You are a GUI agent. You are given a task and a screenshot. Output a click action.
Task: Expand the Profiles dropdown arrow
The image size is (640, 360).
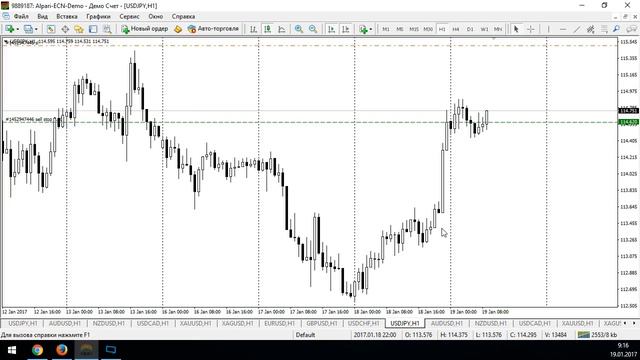pos(36,29)
